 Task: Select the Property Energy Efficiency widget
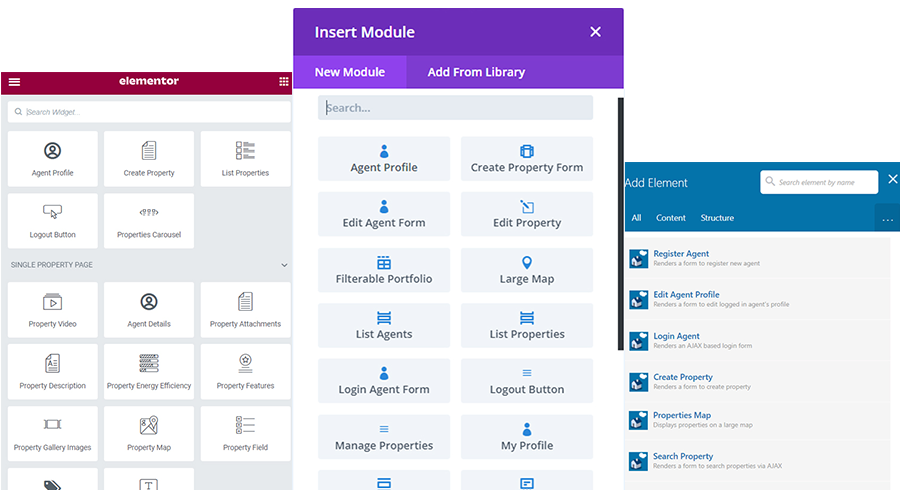149,372
